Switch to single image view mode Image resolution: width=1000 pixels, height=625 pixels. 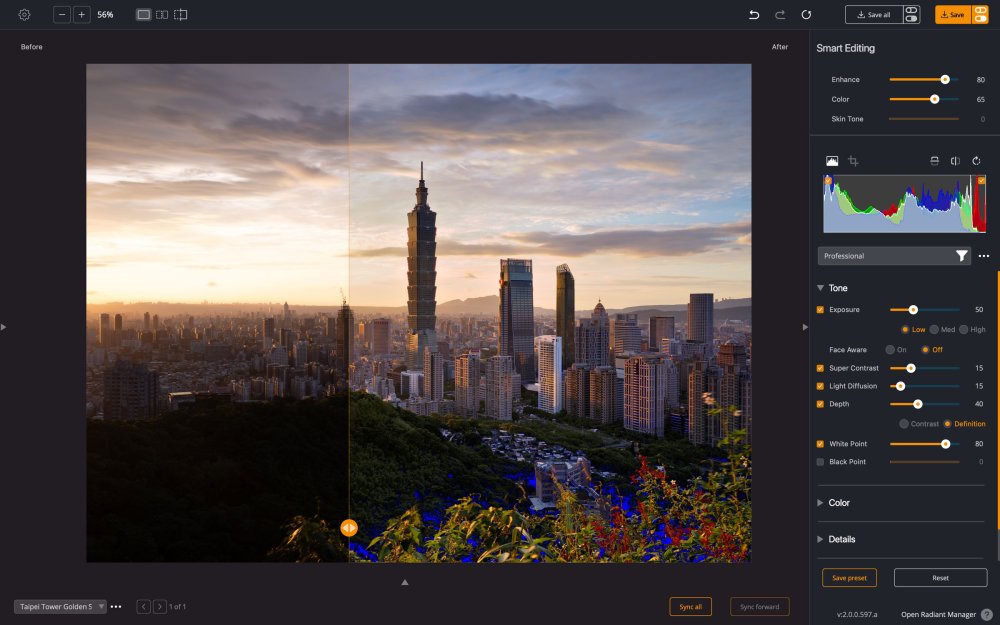(x=143, y=15)
